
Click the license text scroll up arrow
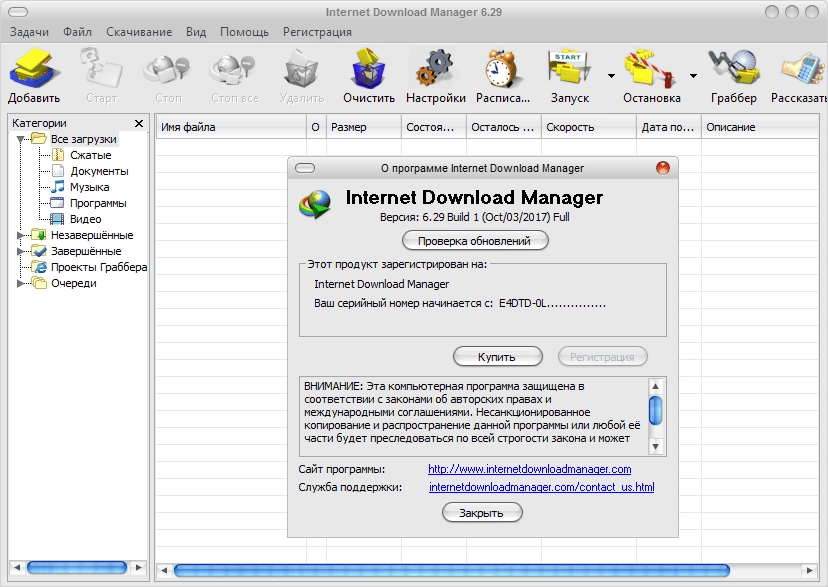[x=655, y=386]
